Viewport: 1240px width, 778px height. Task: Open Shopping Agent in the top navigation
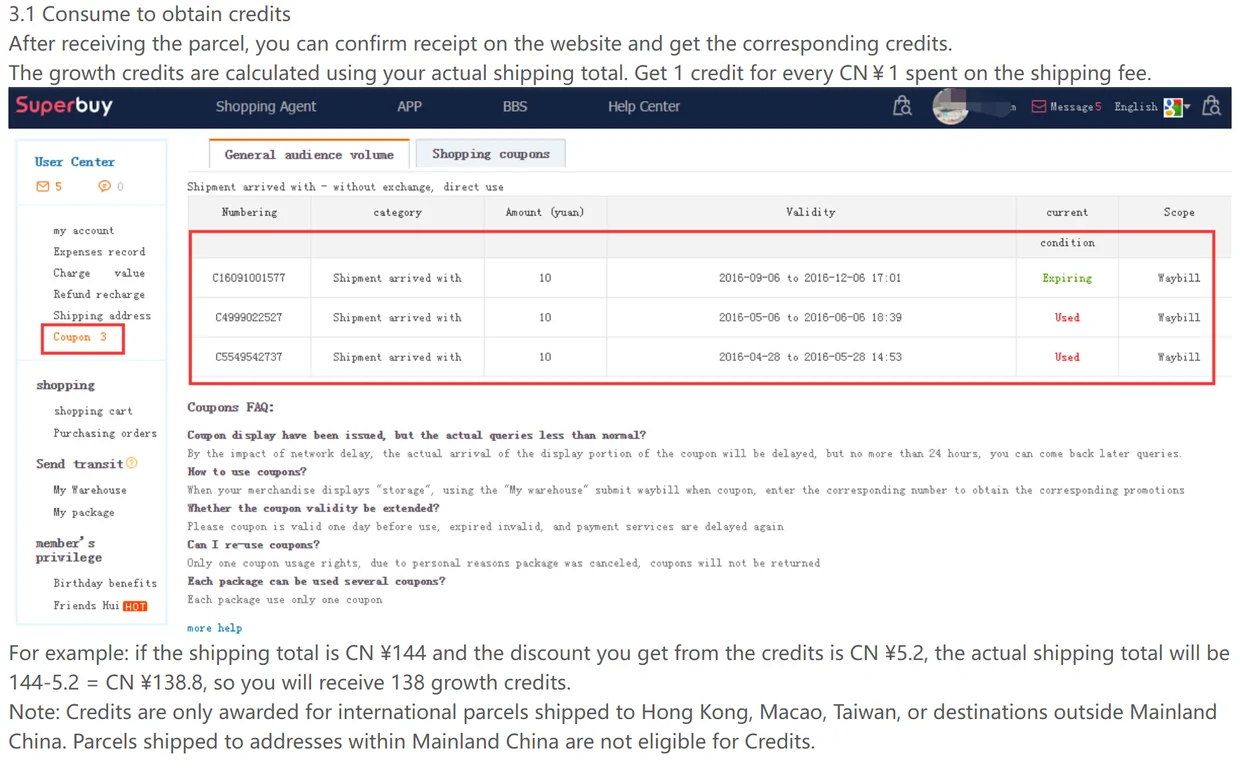(x=266, y=106)
